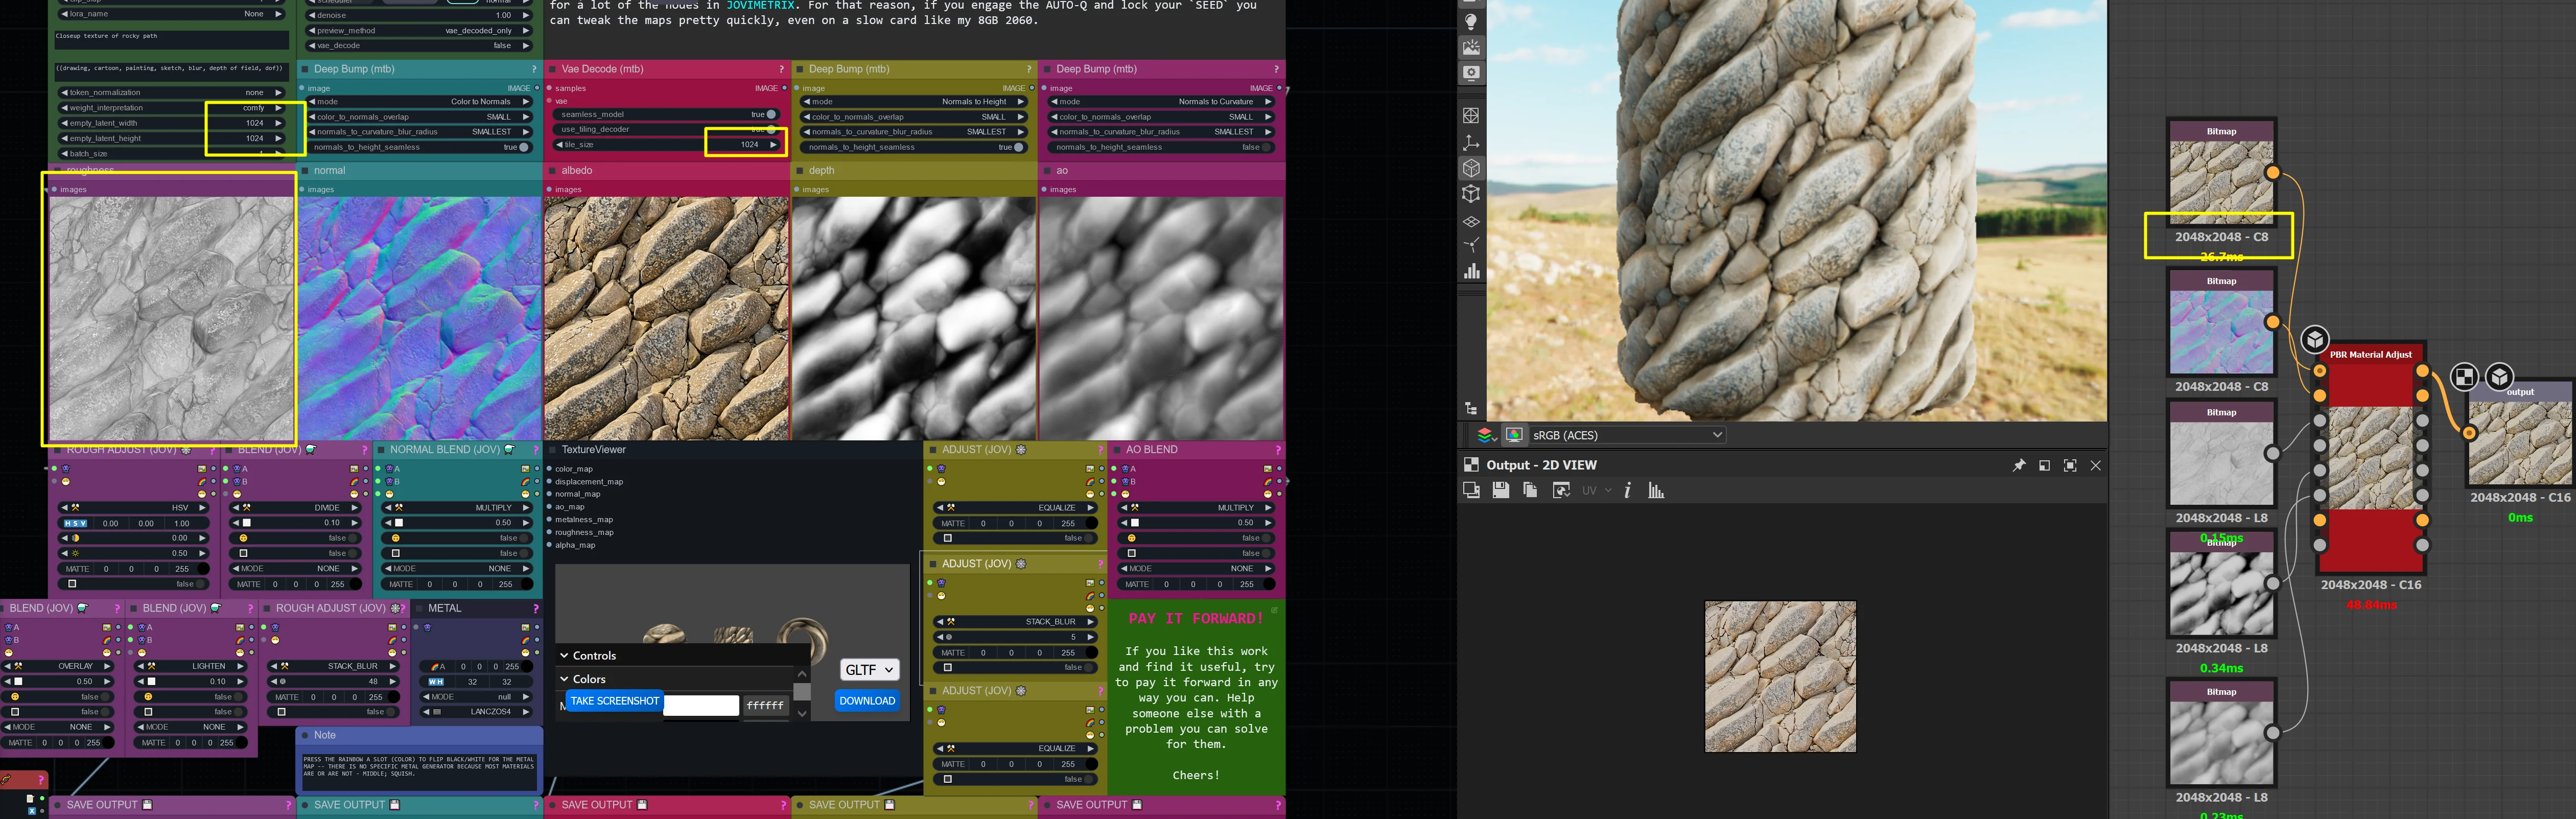
Task: Save the 2D view output with floppy icon
Action: [1500, 490]
